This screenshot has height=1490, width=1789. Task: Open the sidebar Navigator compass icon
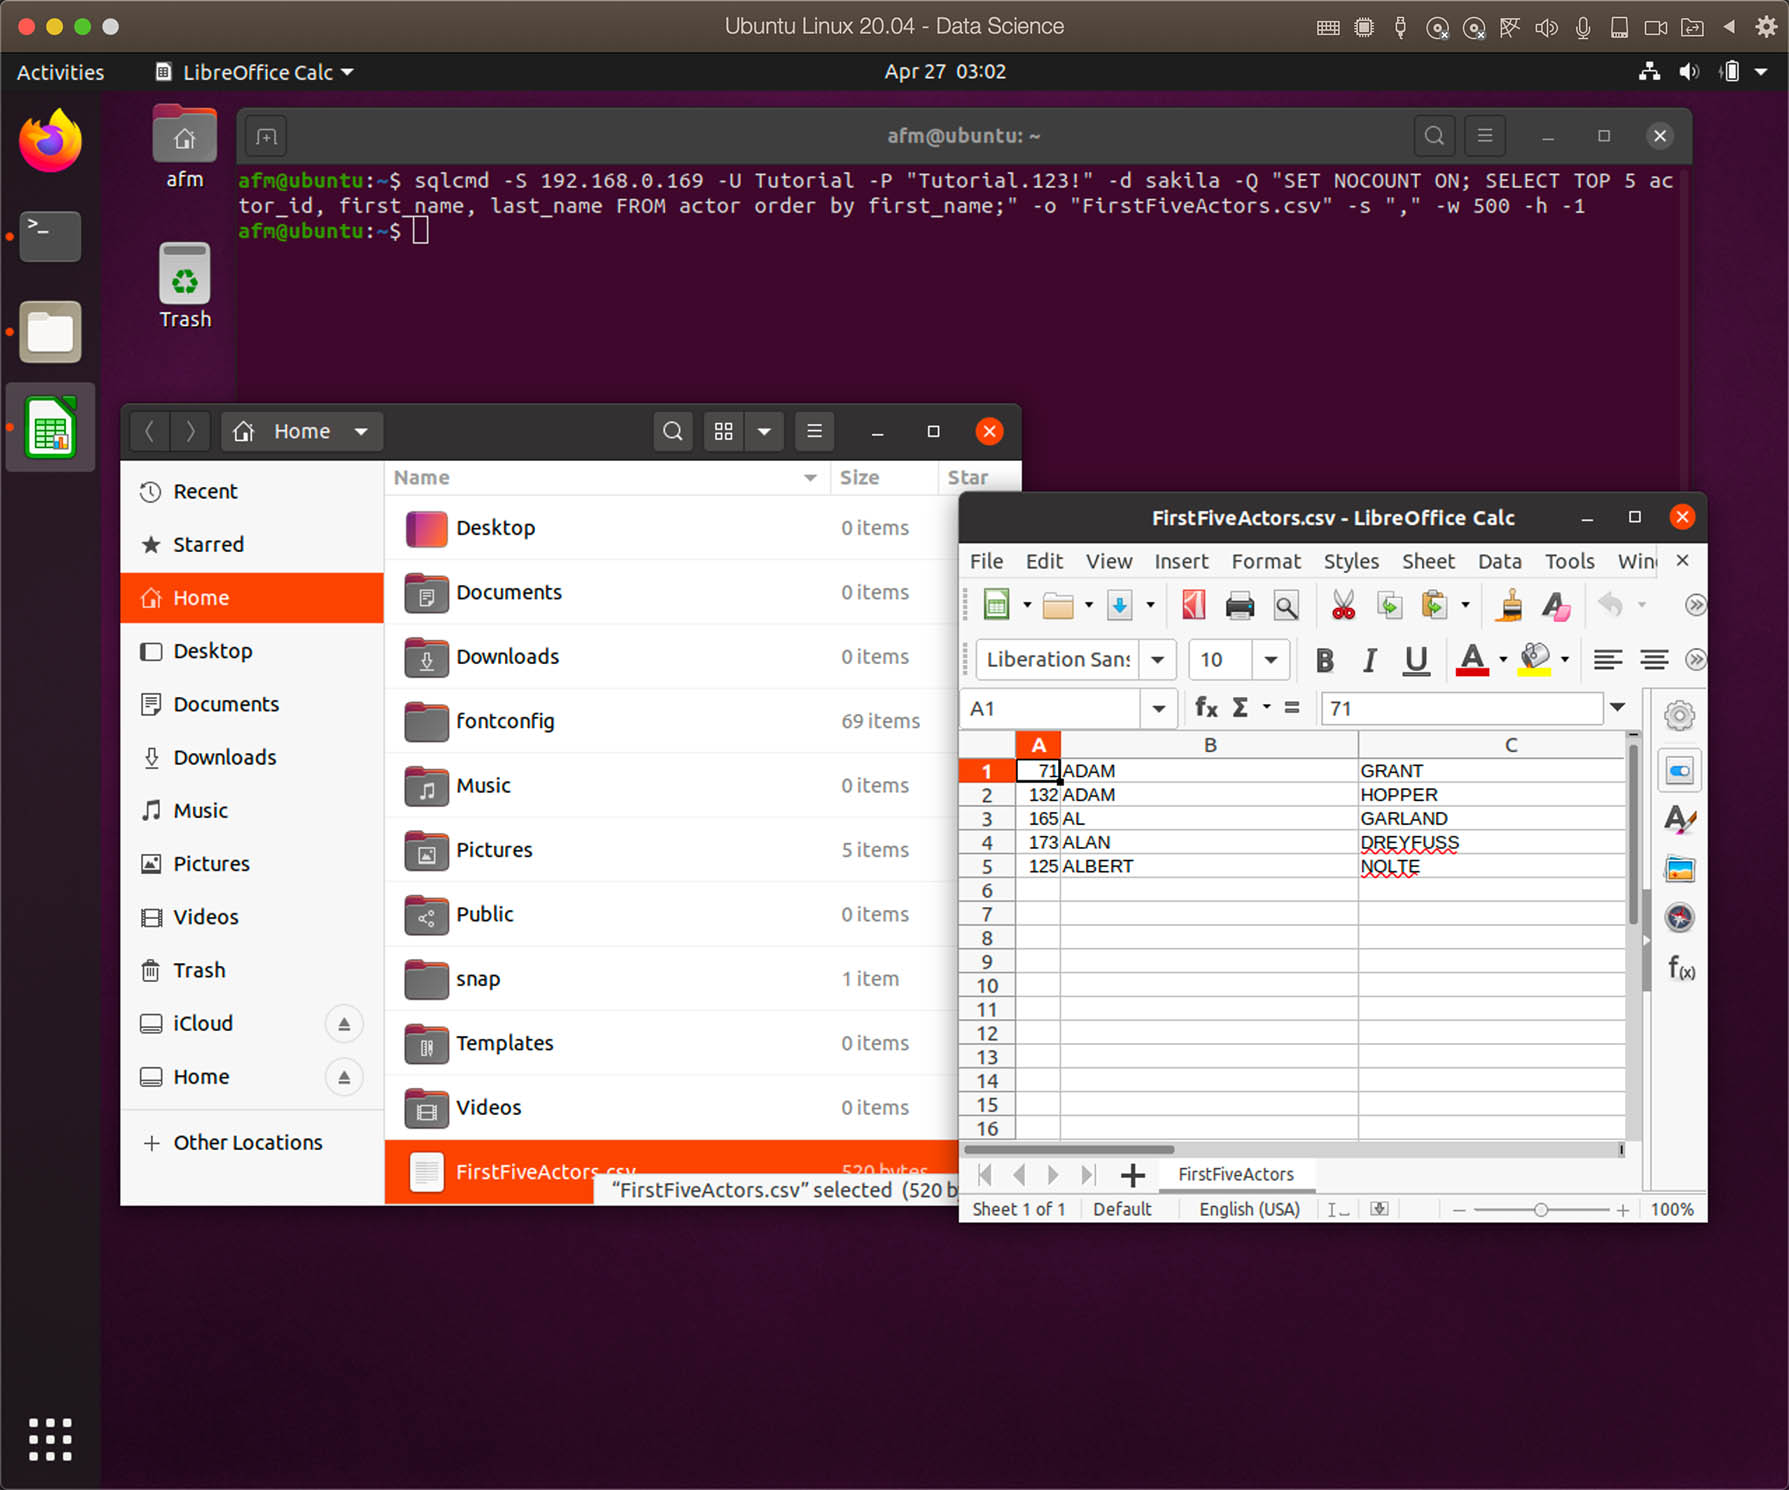pos(1679,918)
